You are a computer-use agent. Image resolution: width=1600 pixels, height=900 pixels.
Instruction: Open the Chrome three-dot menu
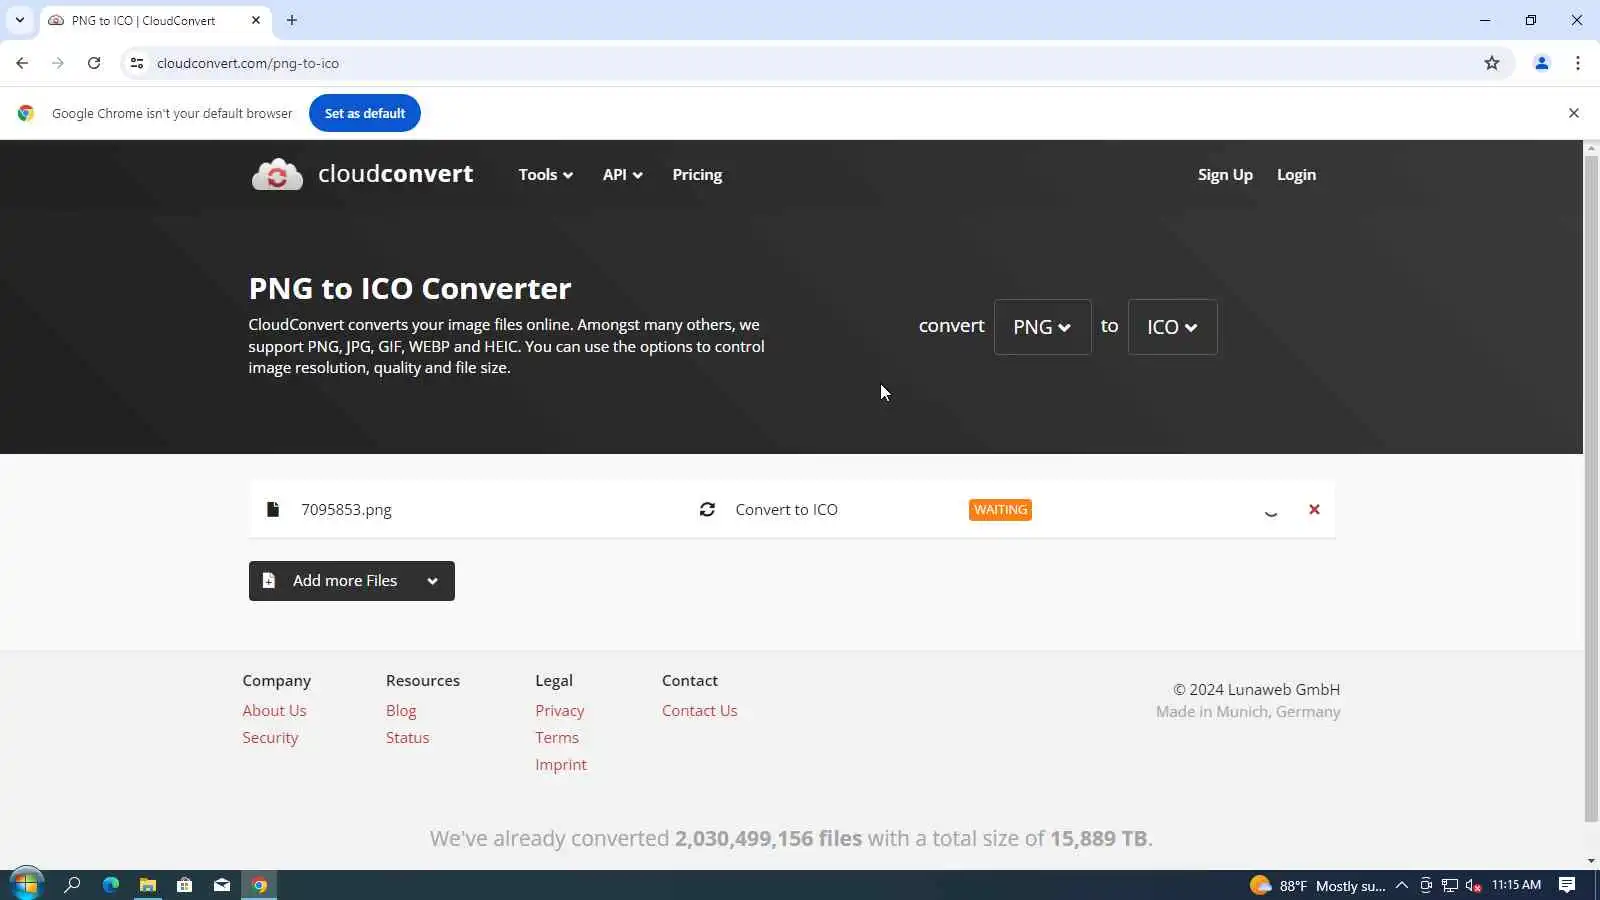pos(1578,63)
